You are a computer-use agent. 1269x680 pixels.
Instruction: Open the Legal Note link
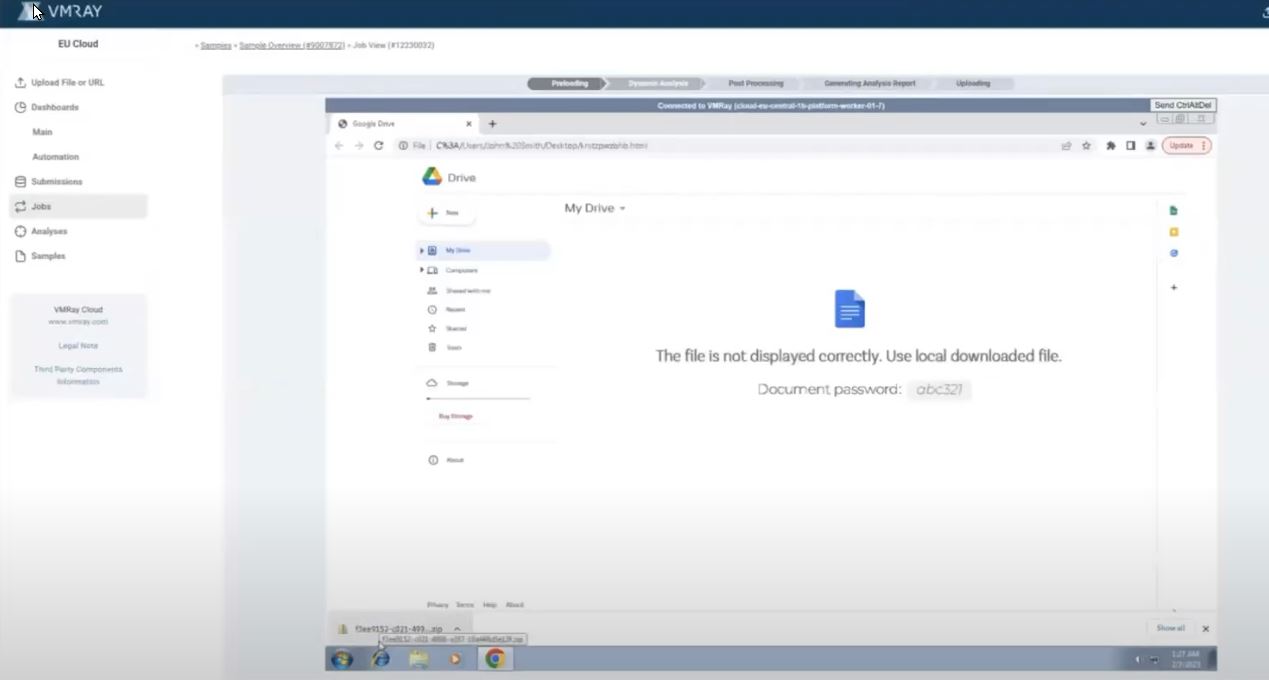click(78, 346)
